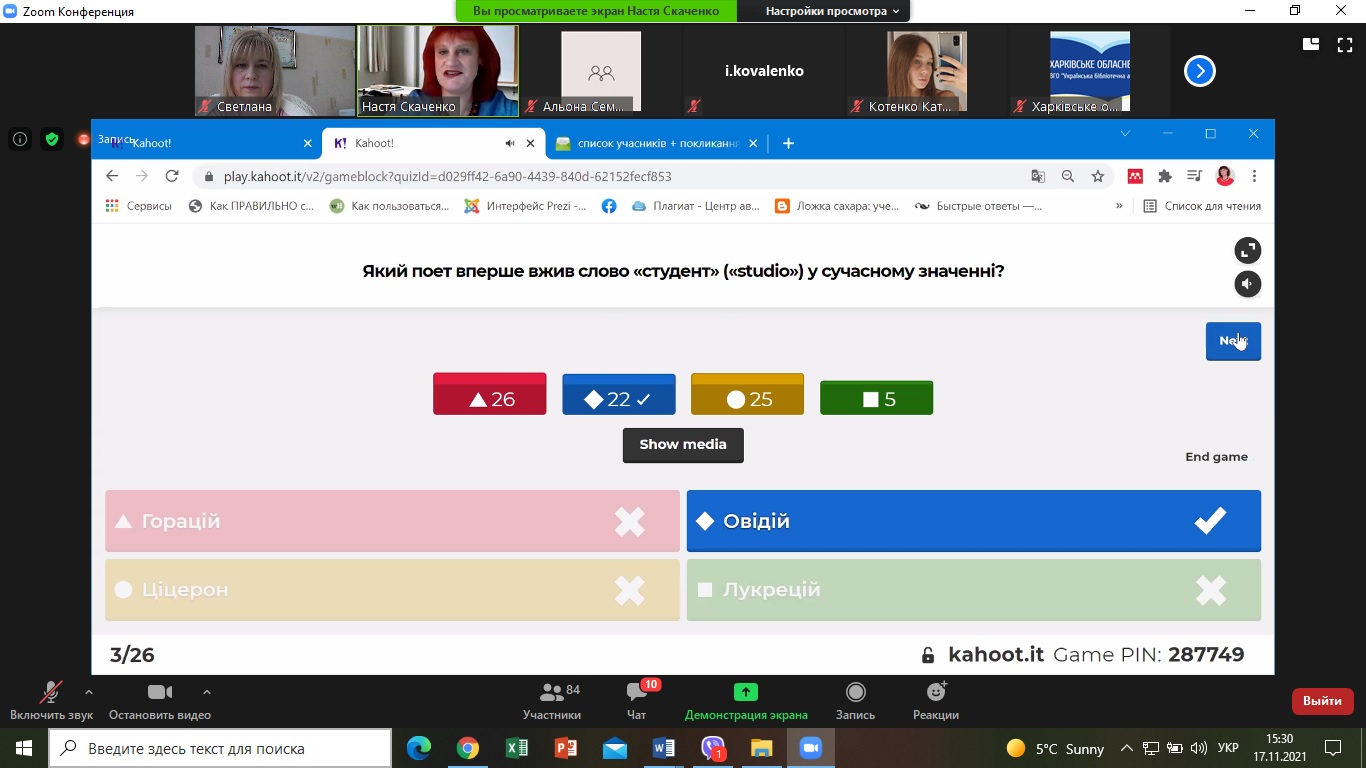Stop camera with Остановить видео
Image resolution: width=1366 pixels, height=768 pixels.
click(160, 701)
